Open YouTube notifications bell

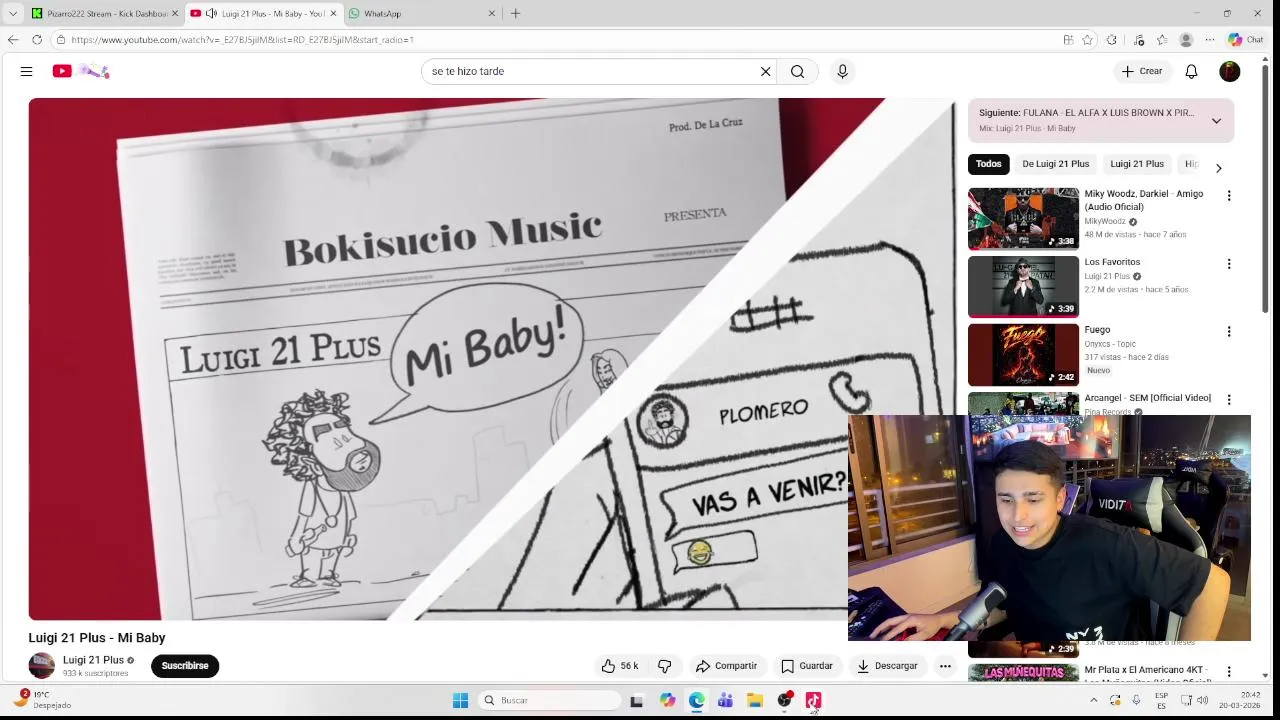pyautogui.click(x=1191, y=71)
